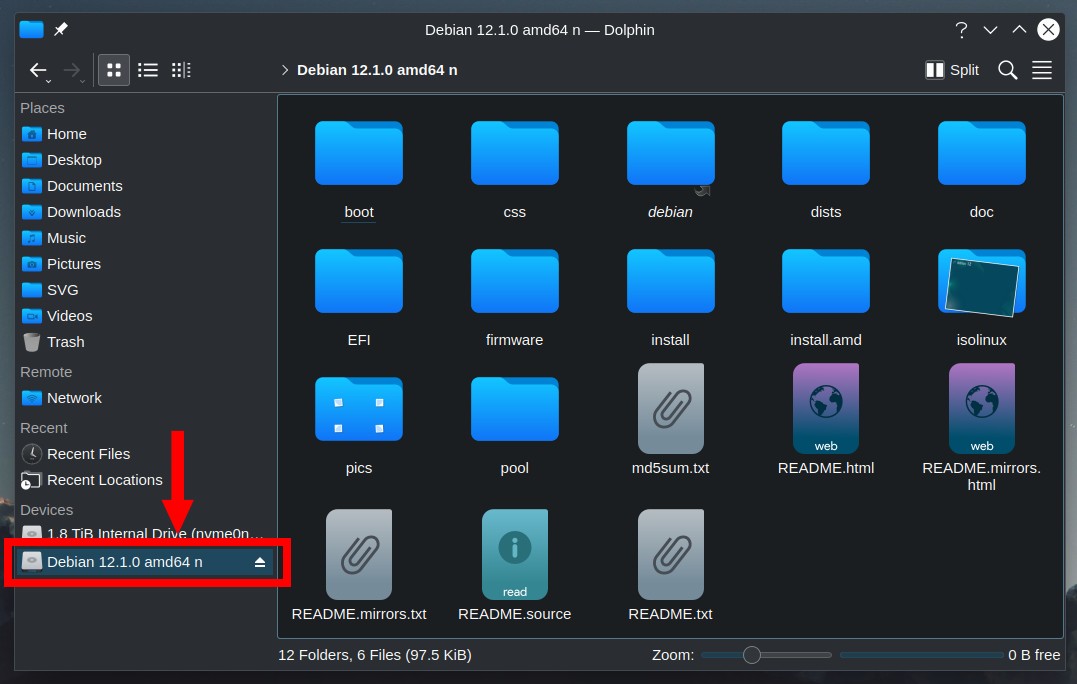Open the search magnifier tool
Screen dimensions: 1077x684
[x=1007, y=70]
